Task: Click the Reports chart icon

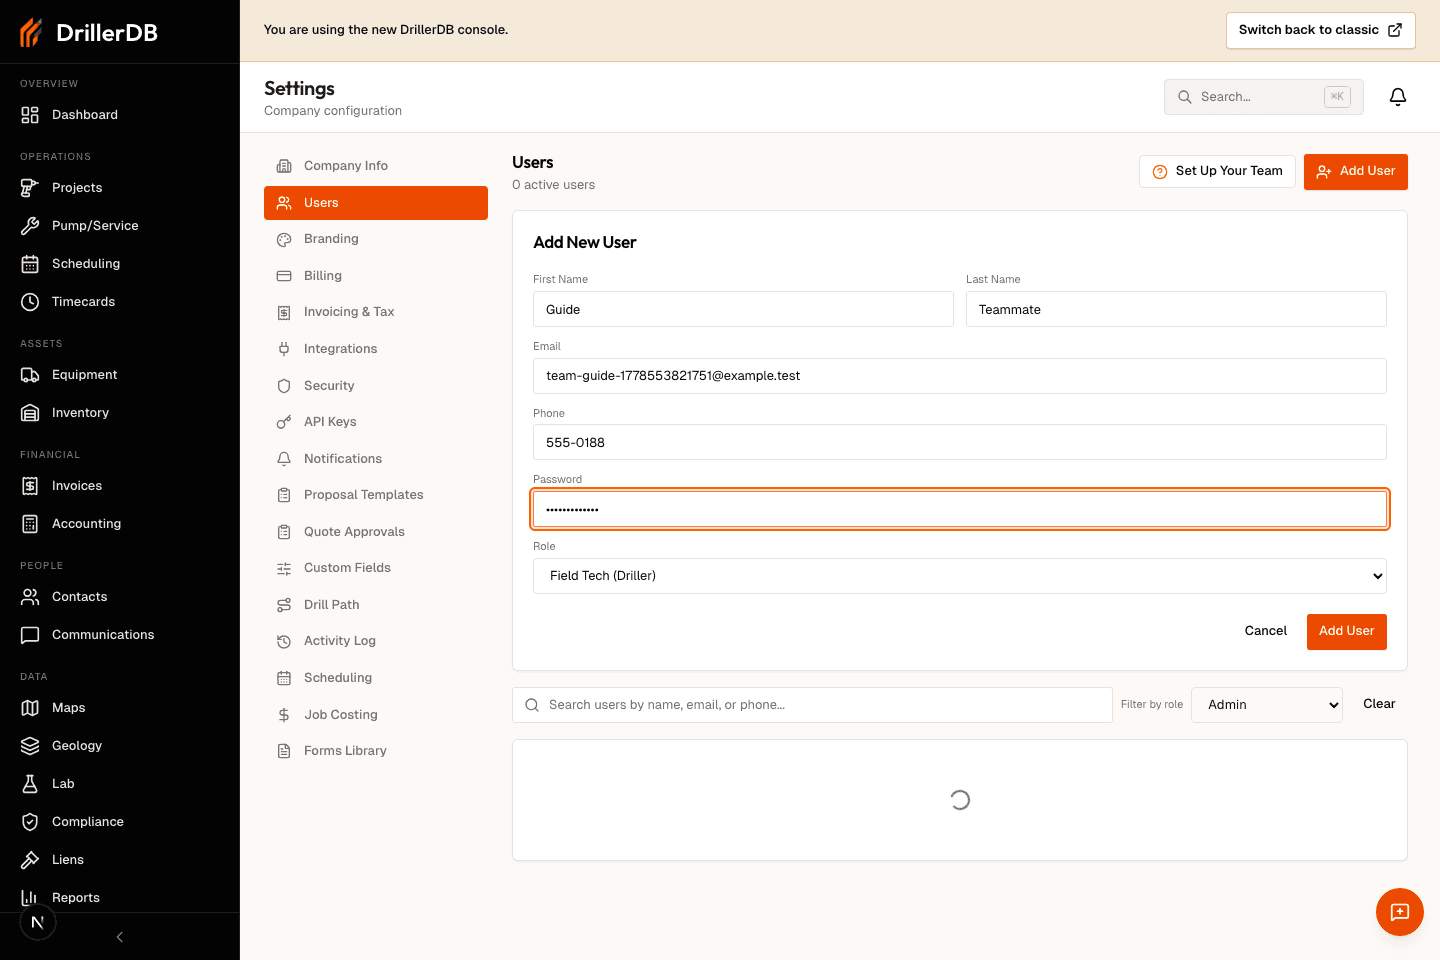Action: tap(30, 898)
